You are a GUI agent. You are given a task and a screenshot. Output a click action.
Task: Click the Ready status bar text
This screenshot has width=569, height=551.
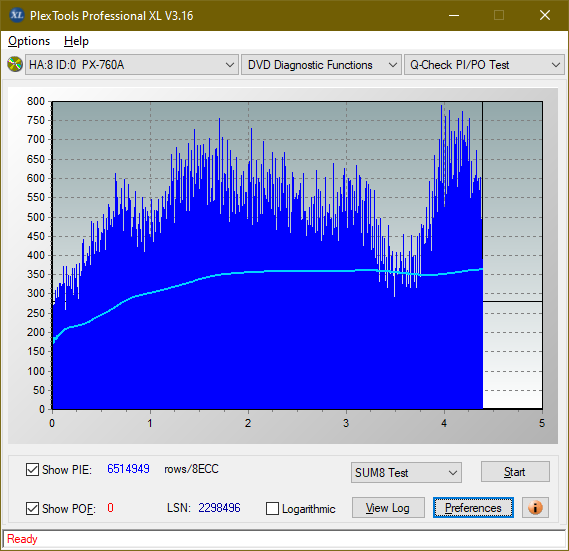22,539
